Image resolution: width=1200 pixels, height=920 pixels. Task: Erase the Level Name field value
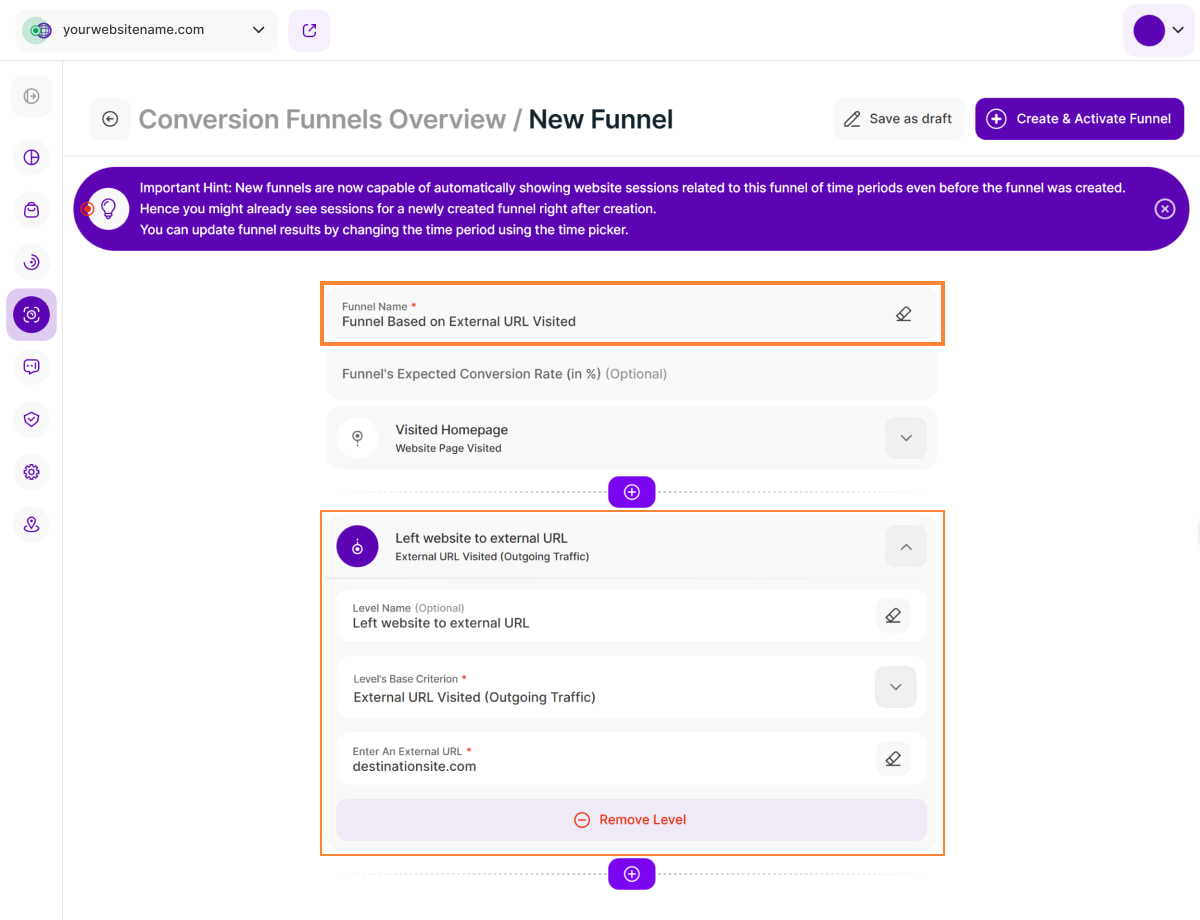pos(893,615)
